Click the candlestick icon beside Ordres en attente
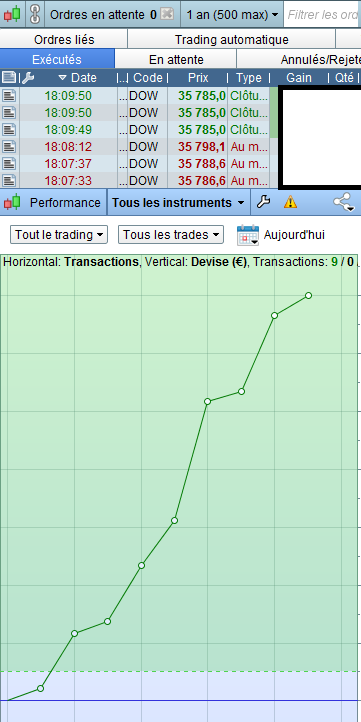 point(12,14)
